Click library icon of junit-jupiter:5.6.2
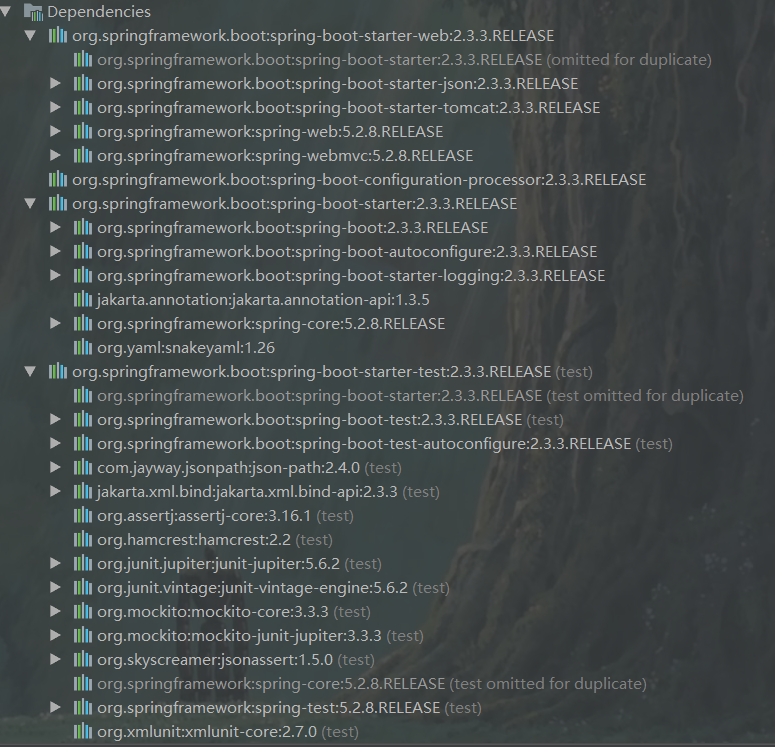 pyautogui.click(x=83, y=563)
